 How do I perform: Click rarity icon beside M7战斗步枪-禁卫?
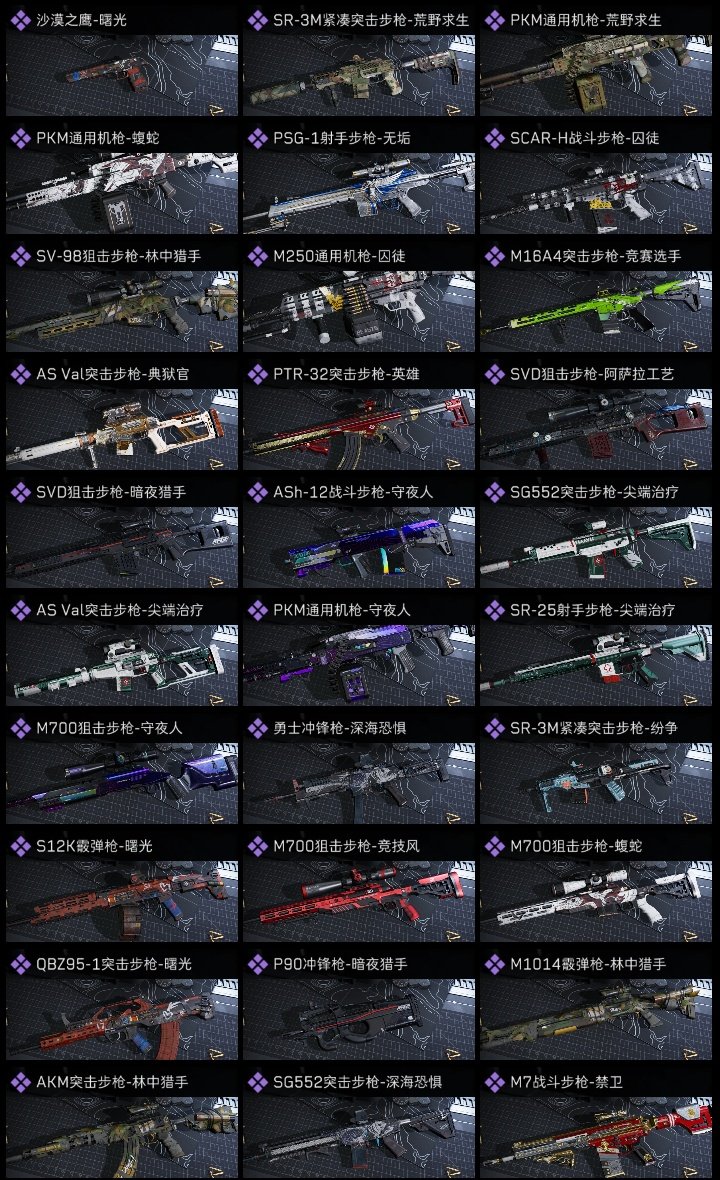pyautogui.click(x=495, y=1082)
